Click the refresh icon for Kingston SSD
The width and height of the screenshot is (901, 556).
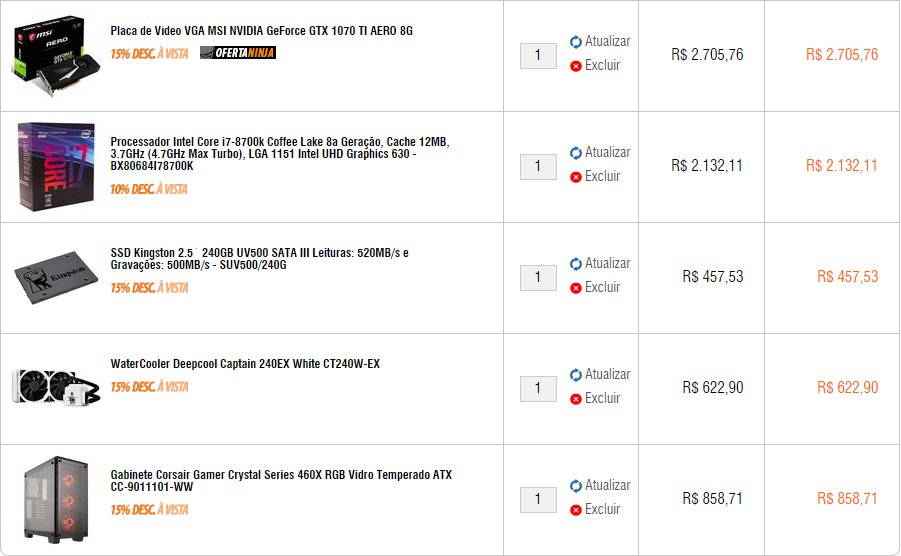pyautogui.click(x=576, y=264)
